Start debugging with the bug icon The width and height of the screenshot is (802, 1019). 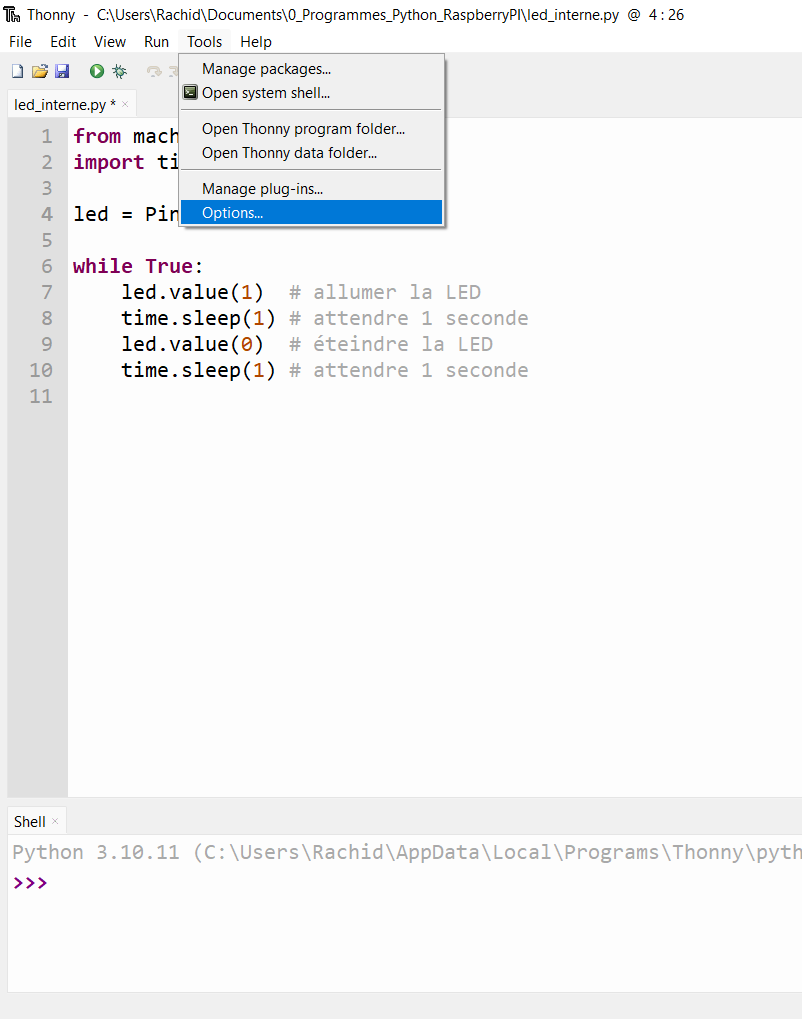click(x=120, y=71)
